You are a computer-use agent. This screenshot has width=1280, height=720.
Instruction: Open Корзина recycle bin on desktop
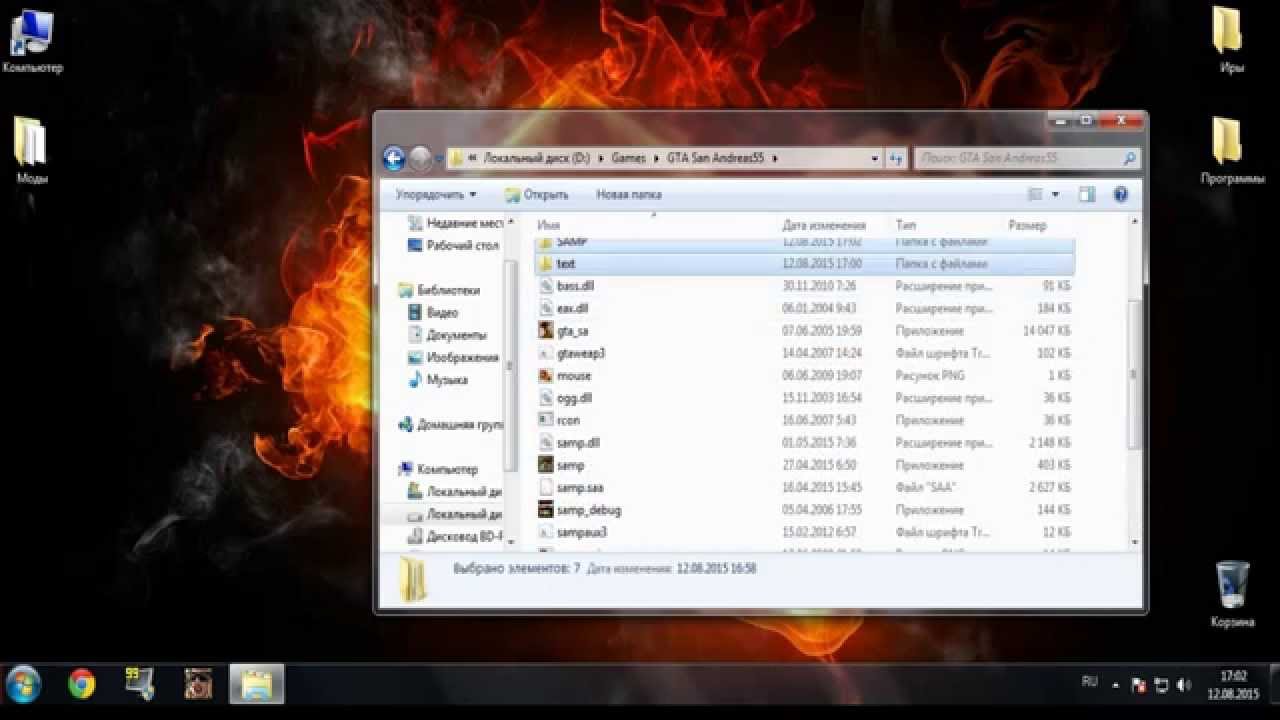1232,594
